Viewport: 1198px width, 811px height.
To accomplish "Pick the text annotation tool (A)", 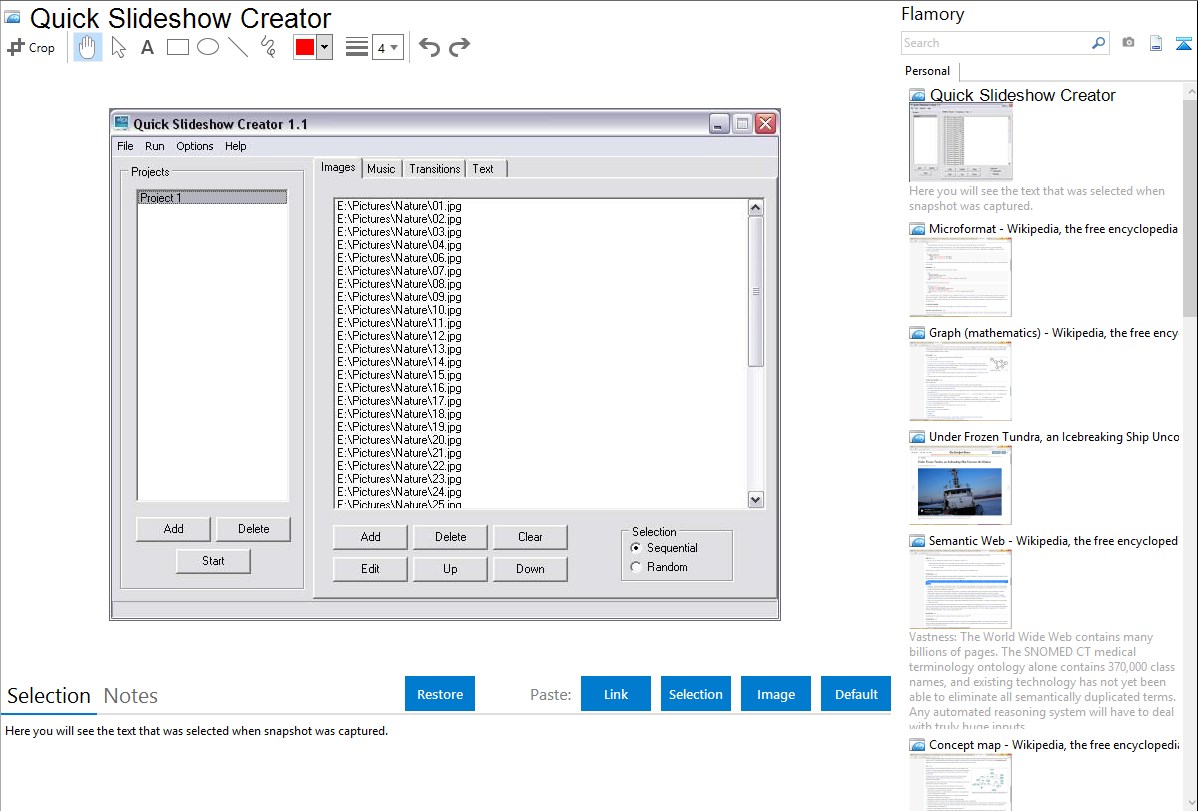I will click(x=147, y=47).
